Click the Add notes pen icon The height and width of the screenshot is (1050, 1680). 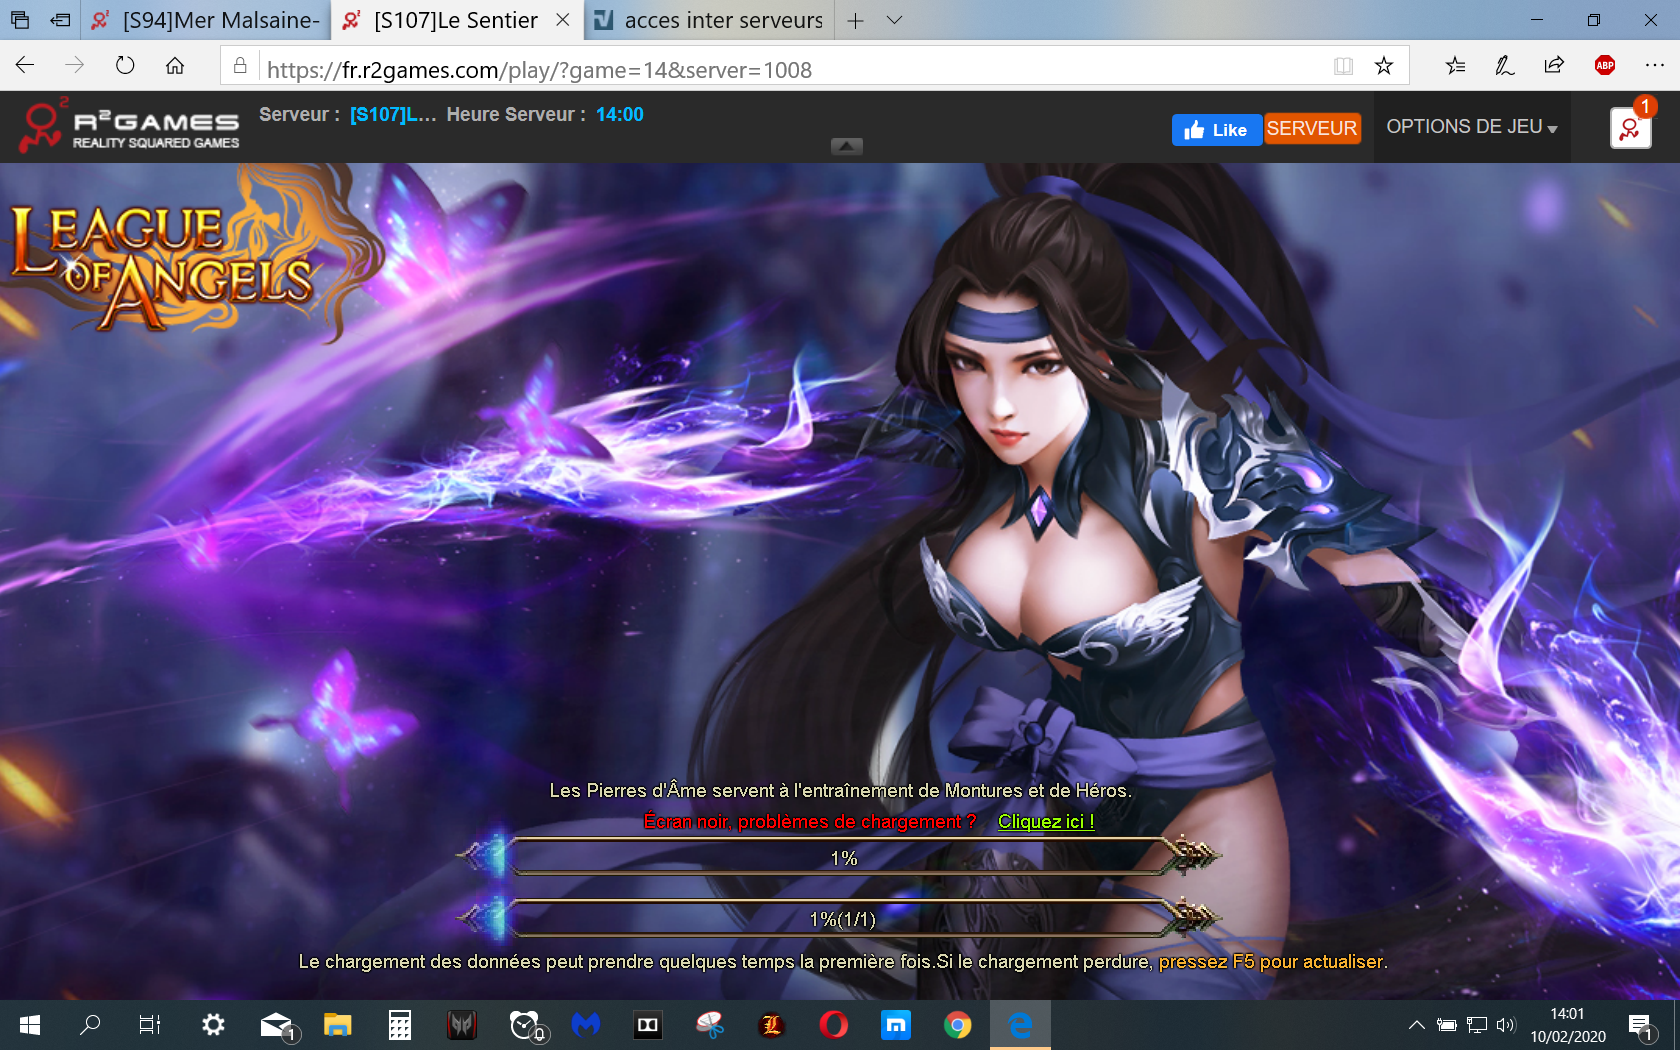point(1504,66)
